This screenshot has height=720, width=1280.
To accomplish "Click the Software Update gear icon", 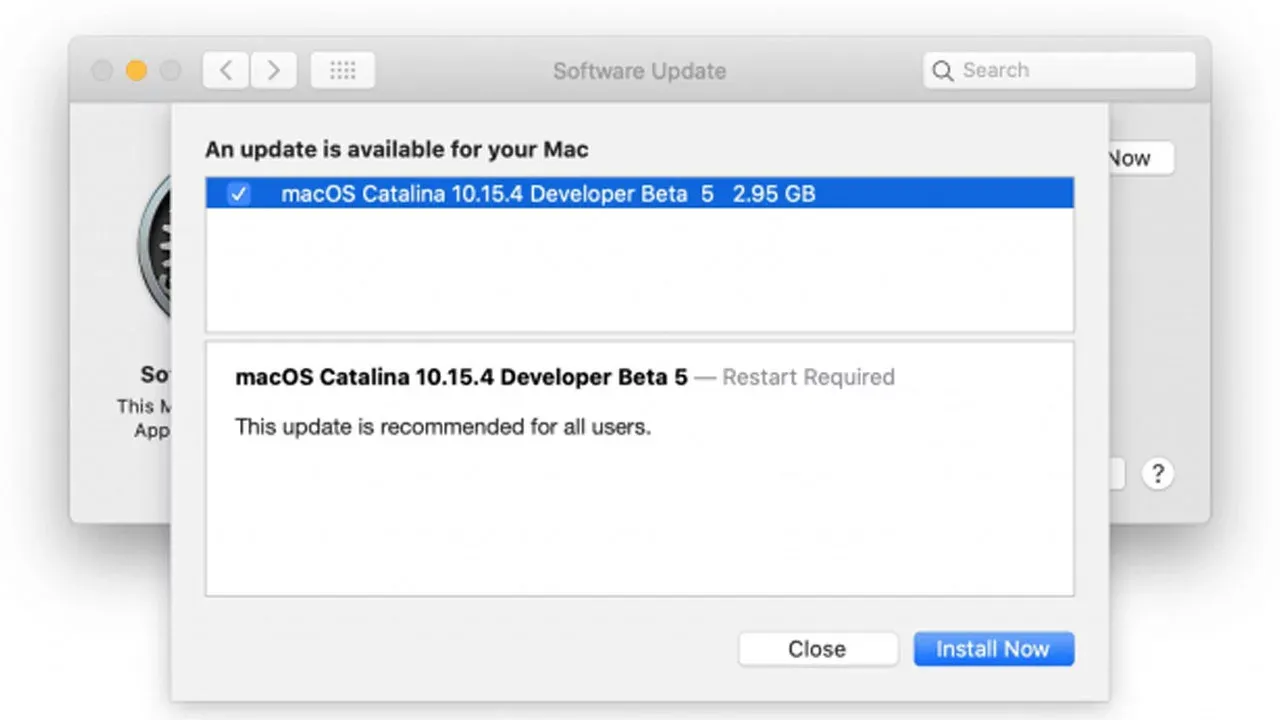I will tap(154, 245).
